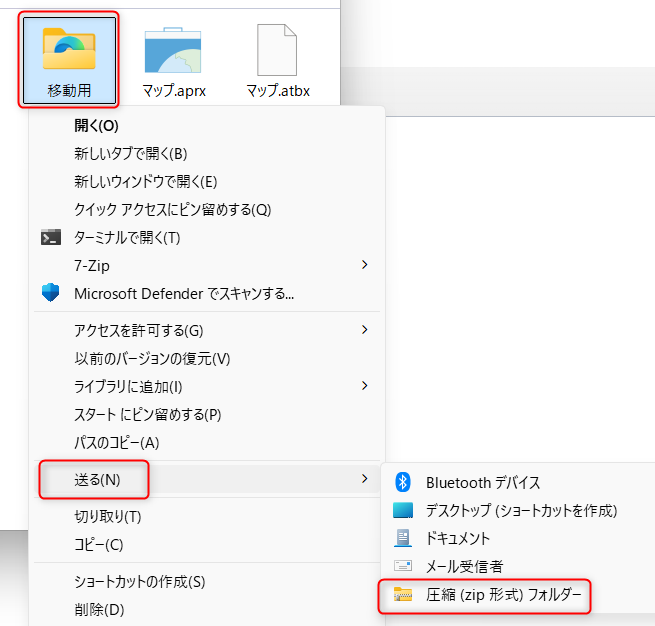The width and height of the screenshot is (655, 626).
Task: Choose 開く(O) from context menu
Action: (96, 126)
